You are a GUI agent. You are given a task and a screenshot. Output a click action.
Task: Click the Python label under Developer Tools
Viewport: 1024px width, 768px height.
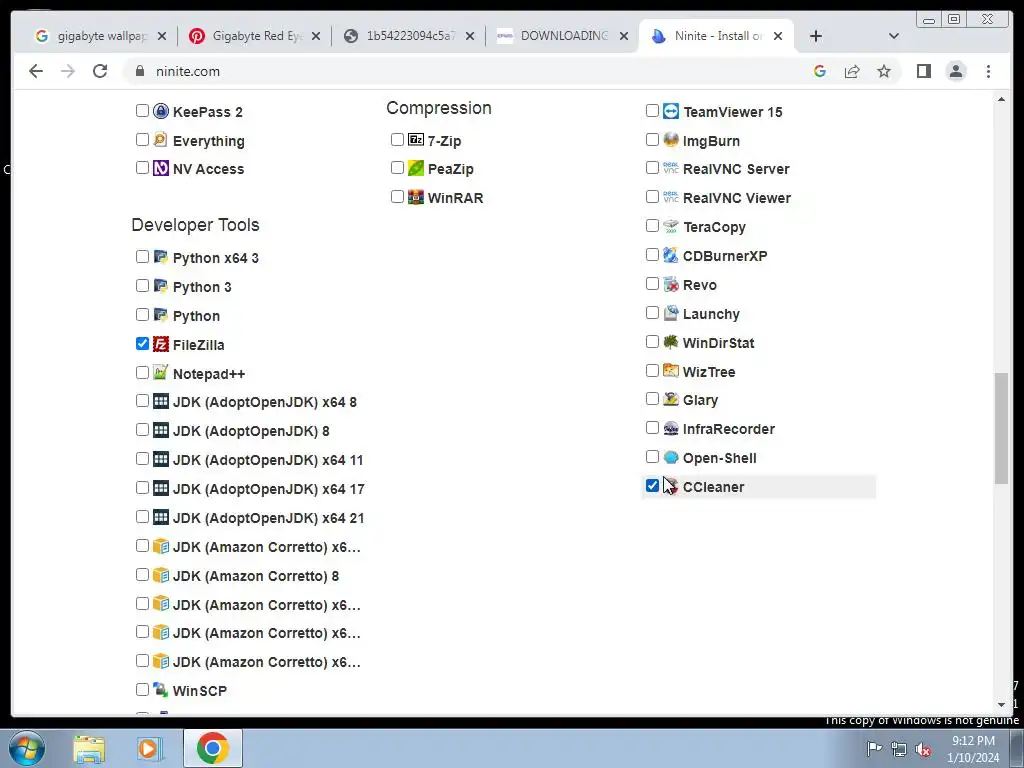[196, 316]
